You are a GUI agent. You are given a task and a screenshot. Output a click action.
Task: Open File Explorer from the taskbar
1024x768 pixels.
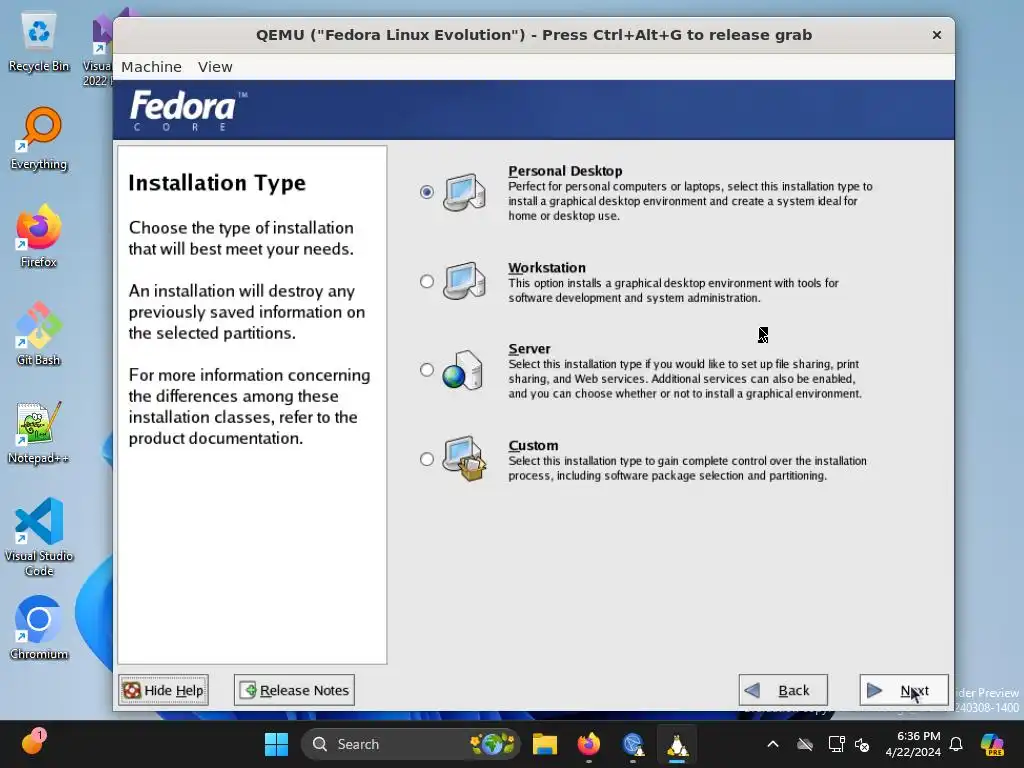click(545, 744)
